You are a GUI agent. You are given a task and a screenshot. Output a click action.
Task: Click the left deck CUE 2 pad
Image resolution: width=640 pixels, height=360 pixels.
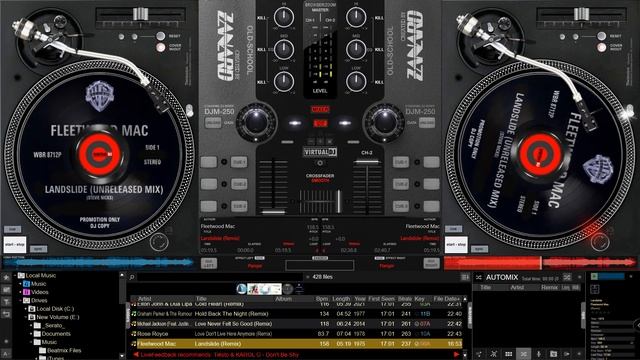(239, 184)
